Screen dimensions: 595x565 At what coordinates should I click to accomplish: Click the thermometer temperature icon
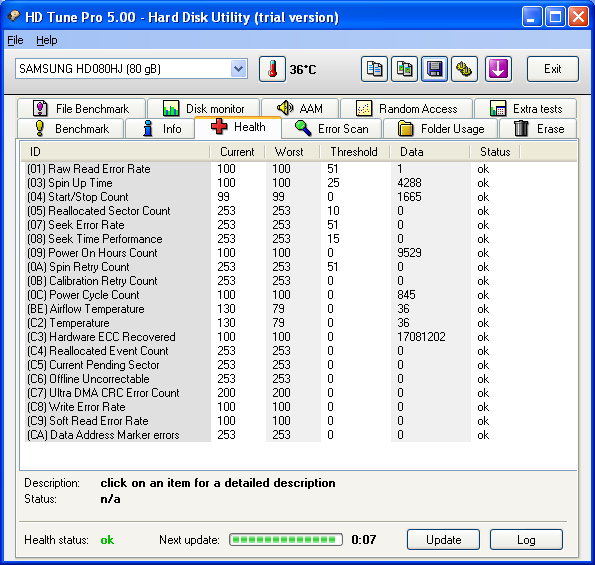[272, 69]
